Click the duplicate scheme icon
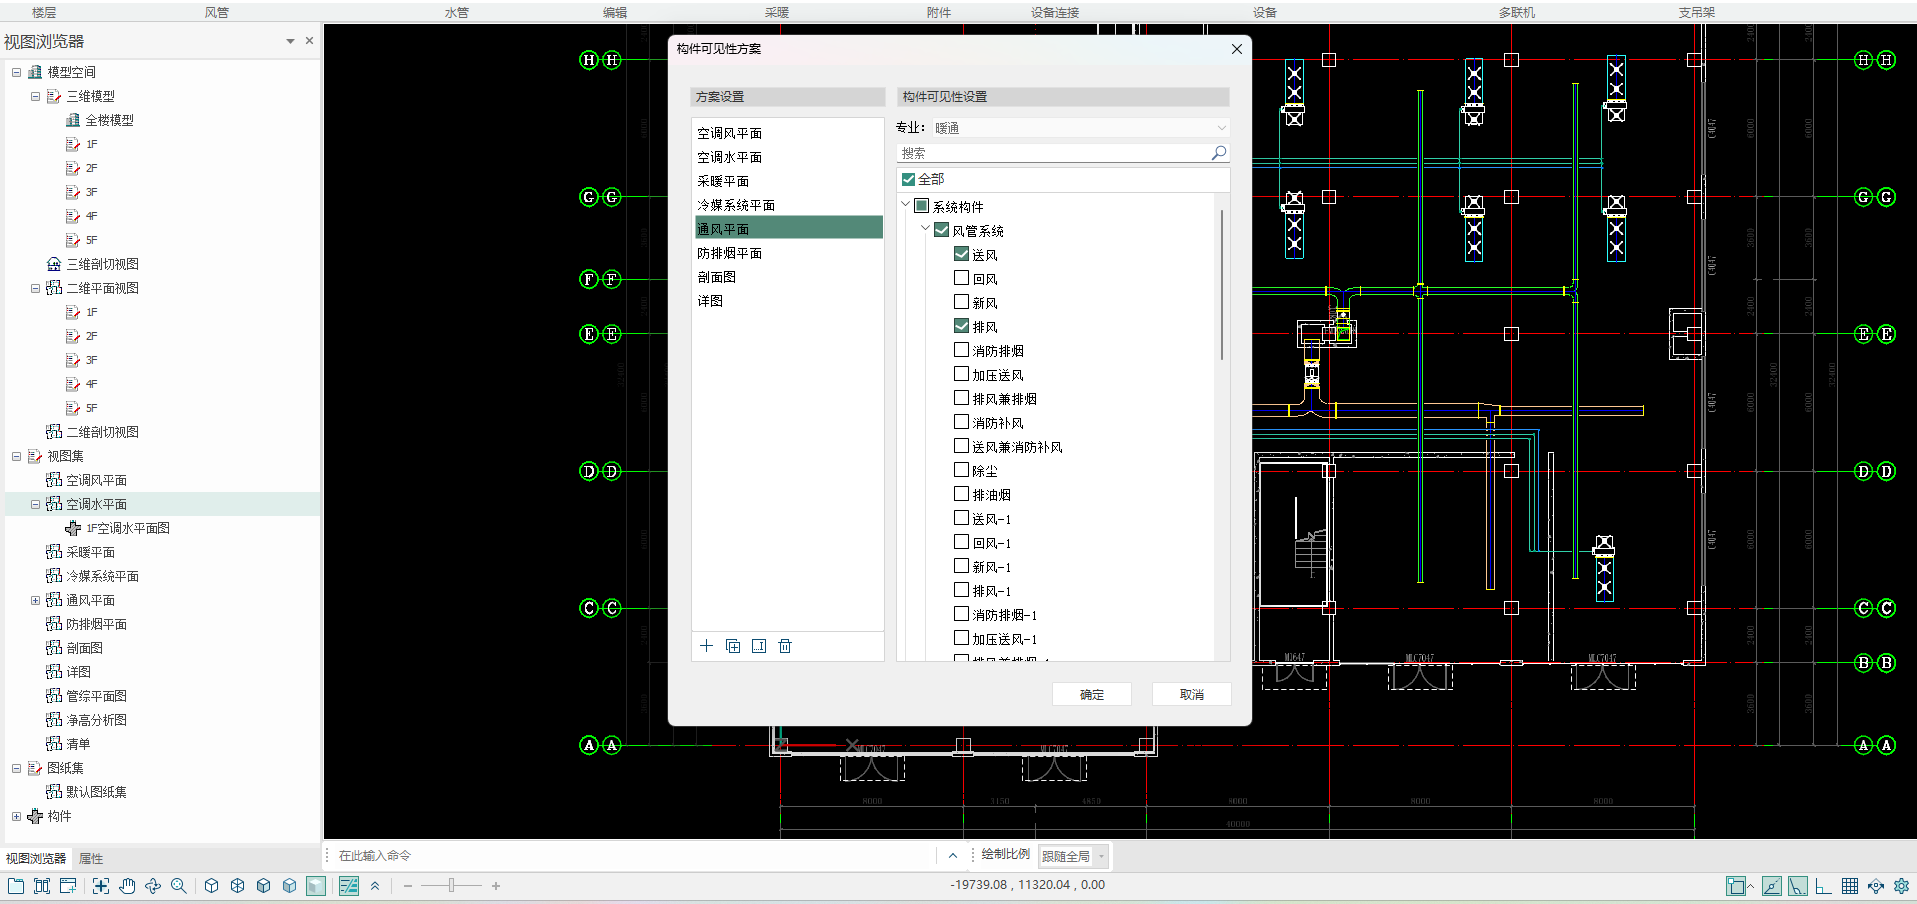The height and width of the screenshot is (904, 1917). pyautogui.click(x=733, y=646)
